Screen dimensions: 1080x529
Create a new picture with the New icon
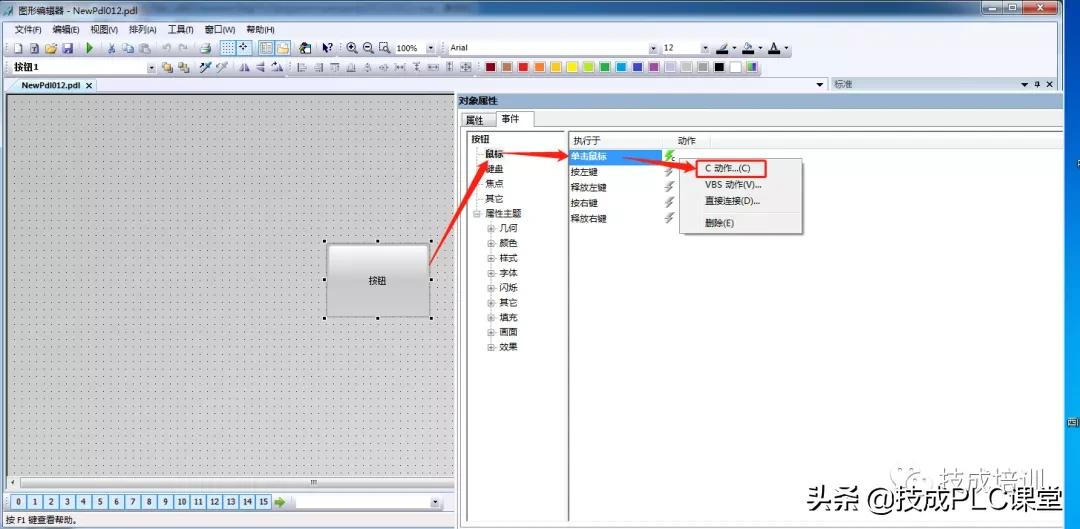19,48
